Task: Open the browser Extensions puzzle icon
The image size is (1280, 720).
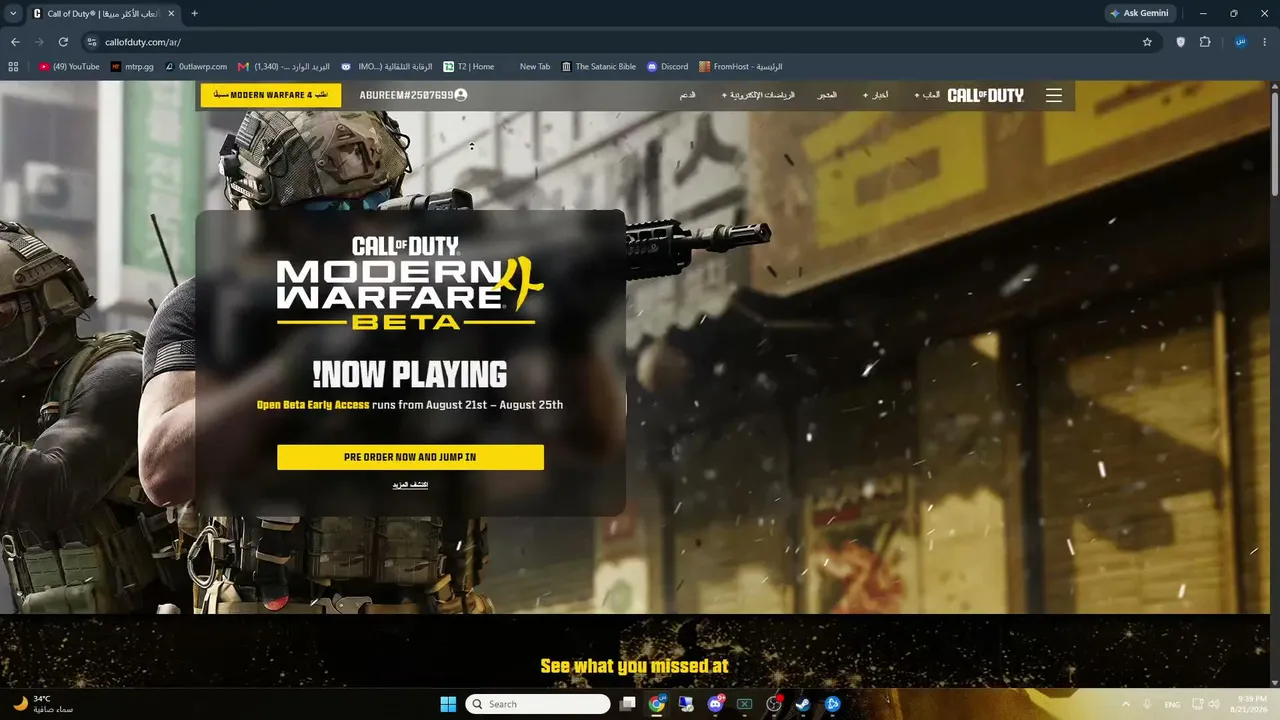Action: [x=1205, y=42]
